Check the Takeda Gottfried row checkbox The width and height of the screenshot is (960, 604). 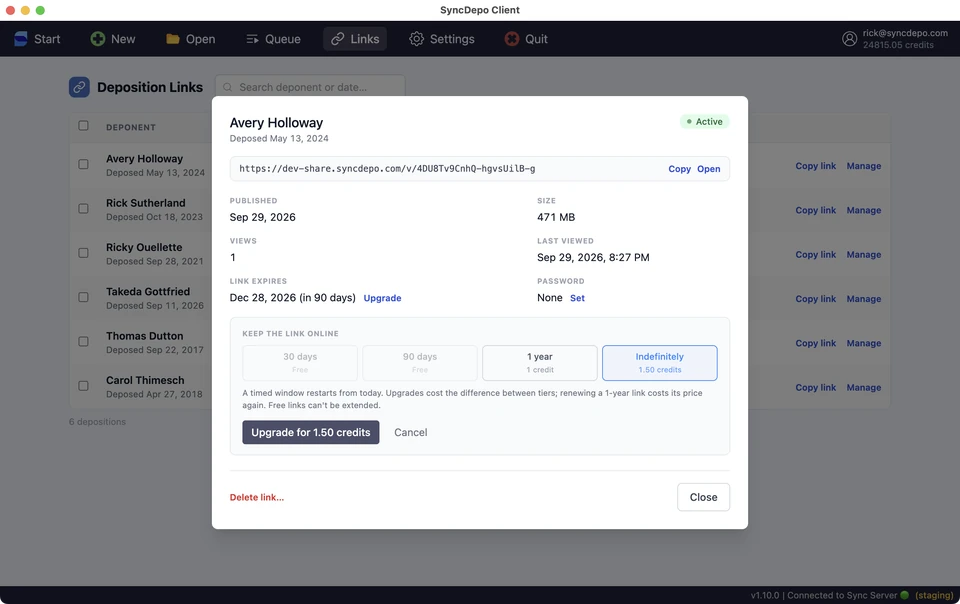pos(83,297)
